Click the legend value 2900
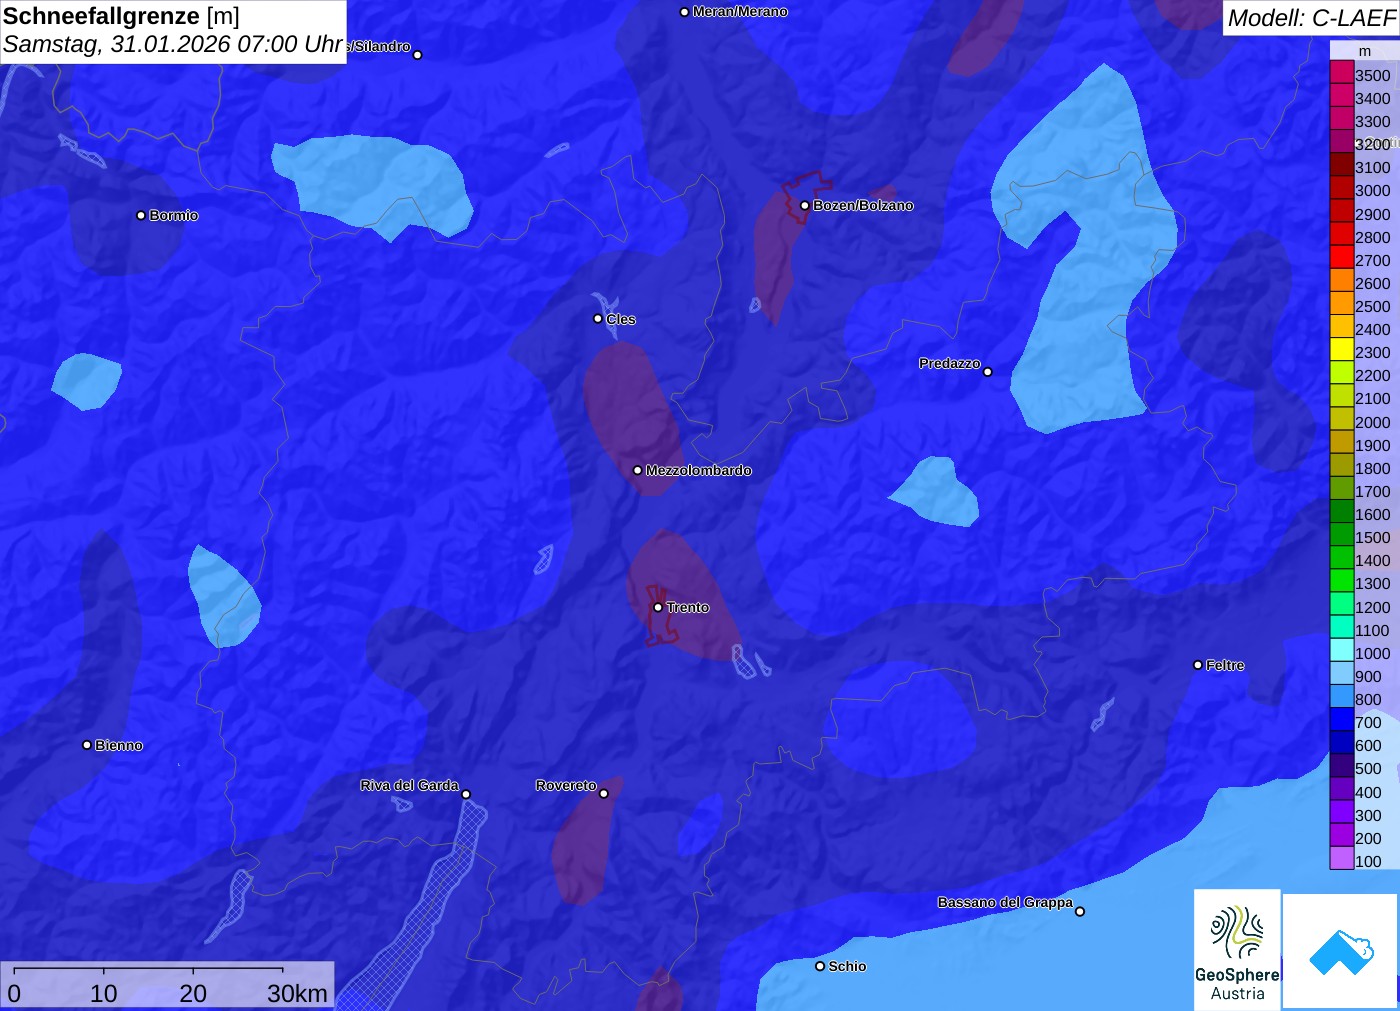Screen dimensions: 1400x1011 click(x=1373, y=214)
